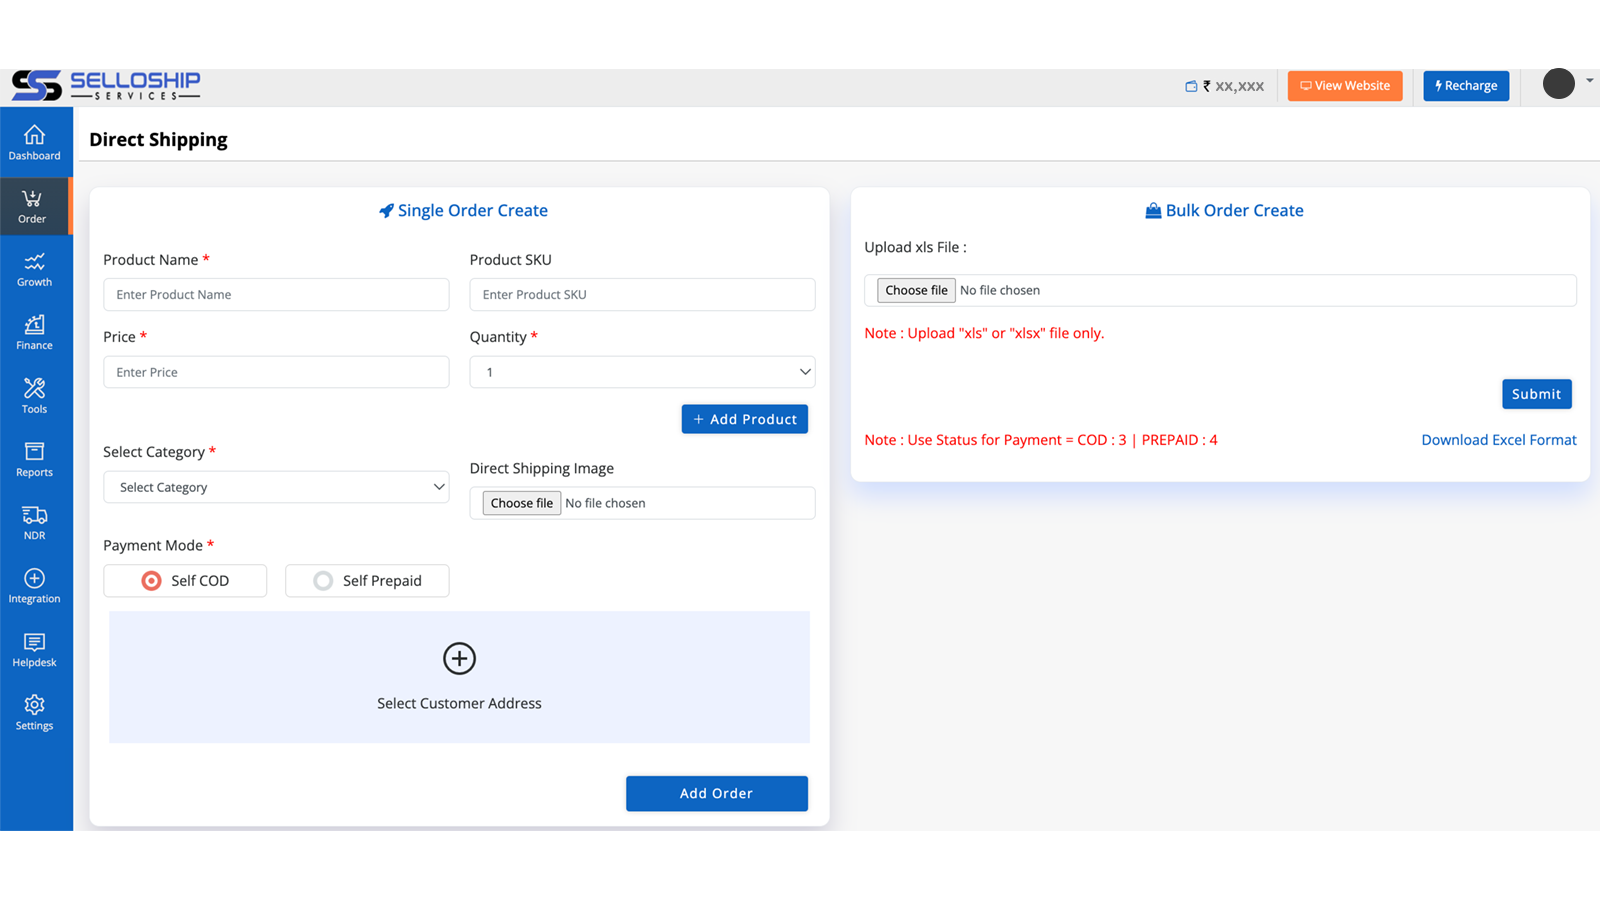Open the Growth section
The height and width of the screenshot is (900, 1600).
(x=34, y=268)
